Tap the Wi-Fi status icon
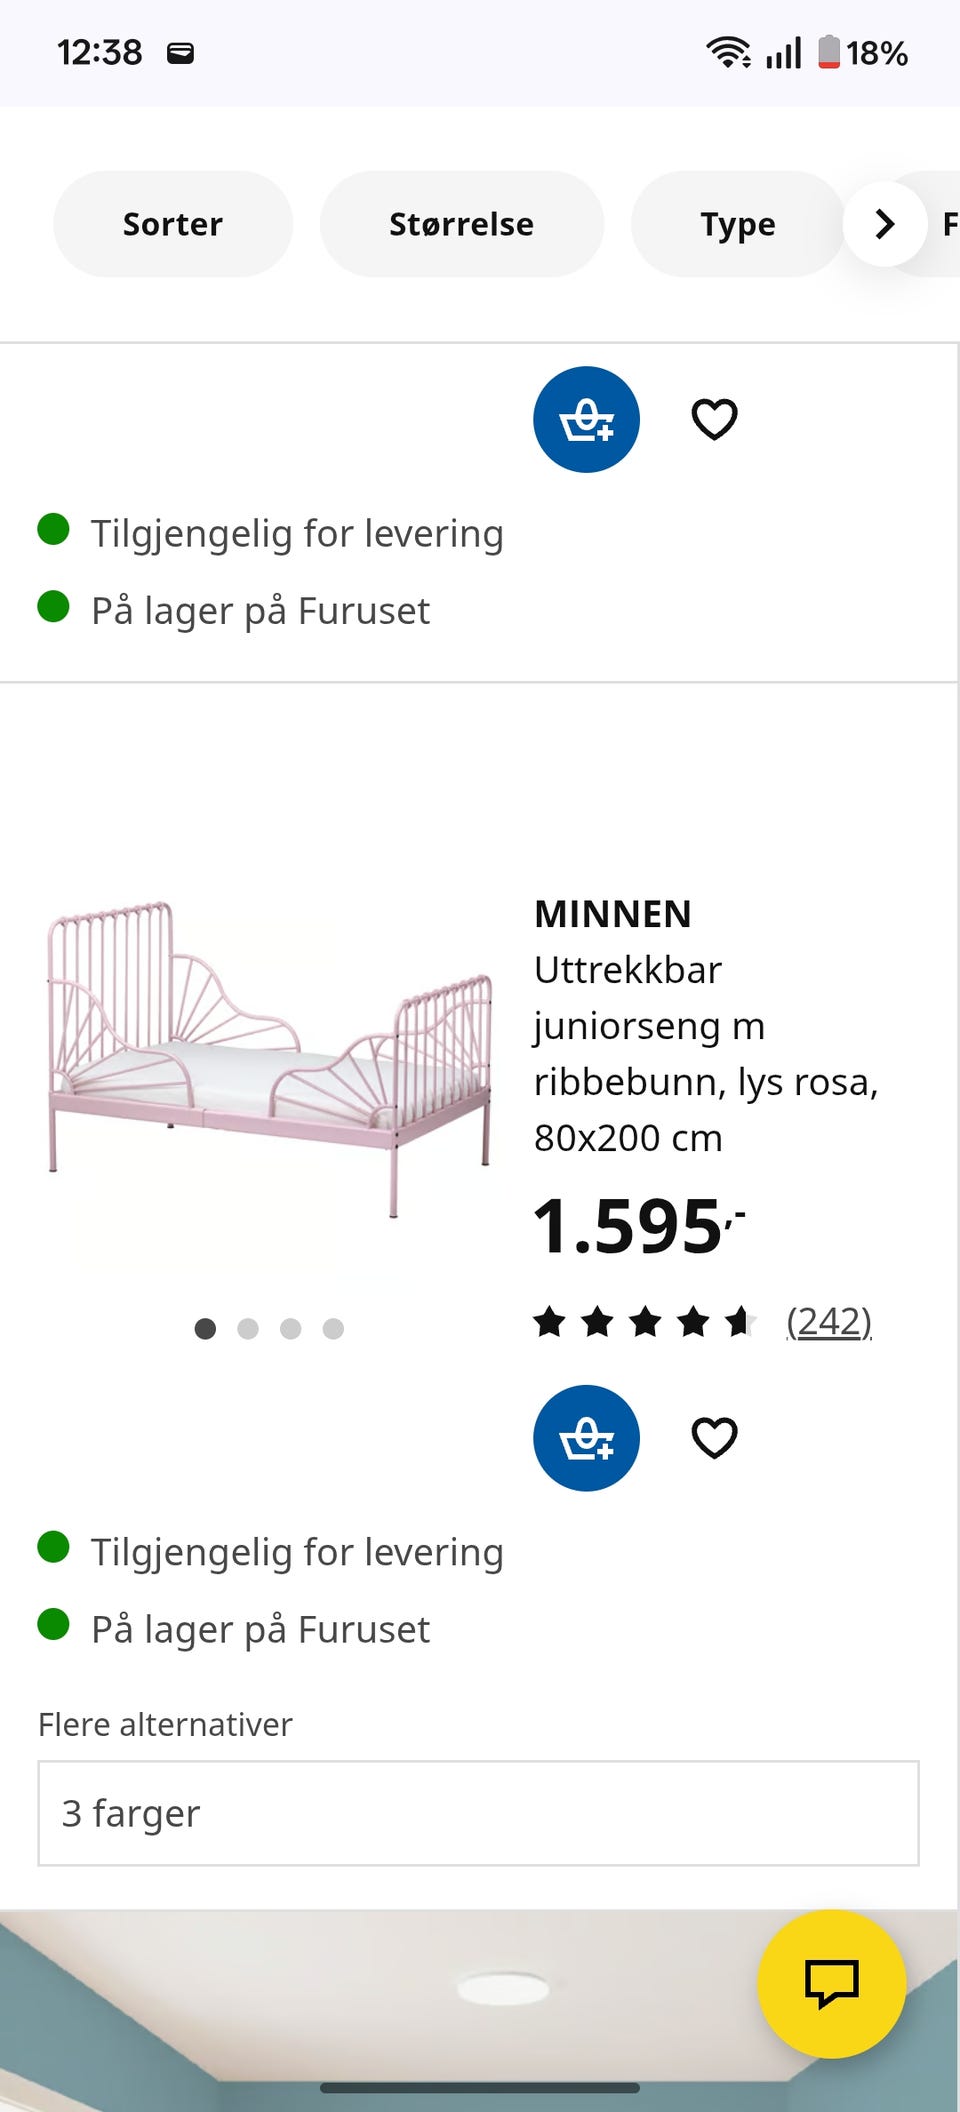Screen dimensions: 960x2112 pyautogui.click(x=729, y=52)
